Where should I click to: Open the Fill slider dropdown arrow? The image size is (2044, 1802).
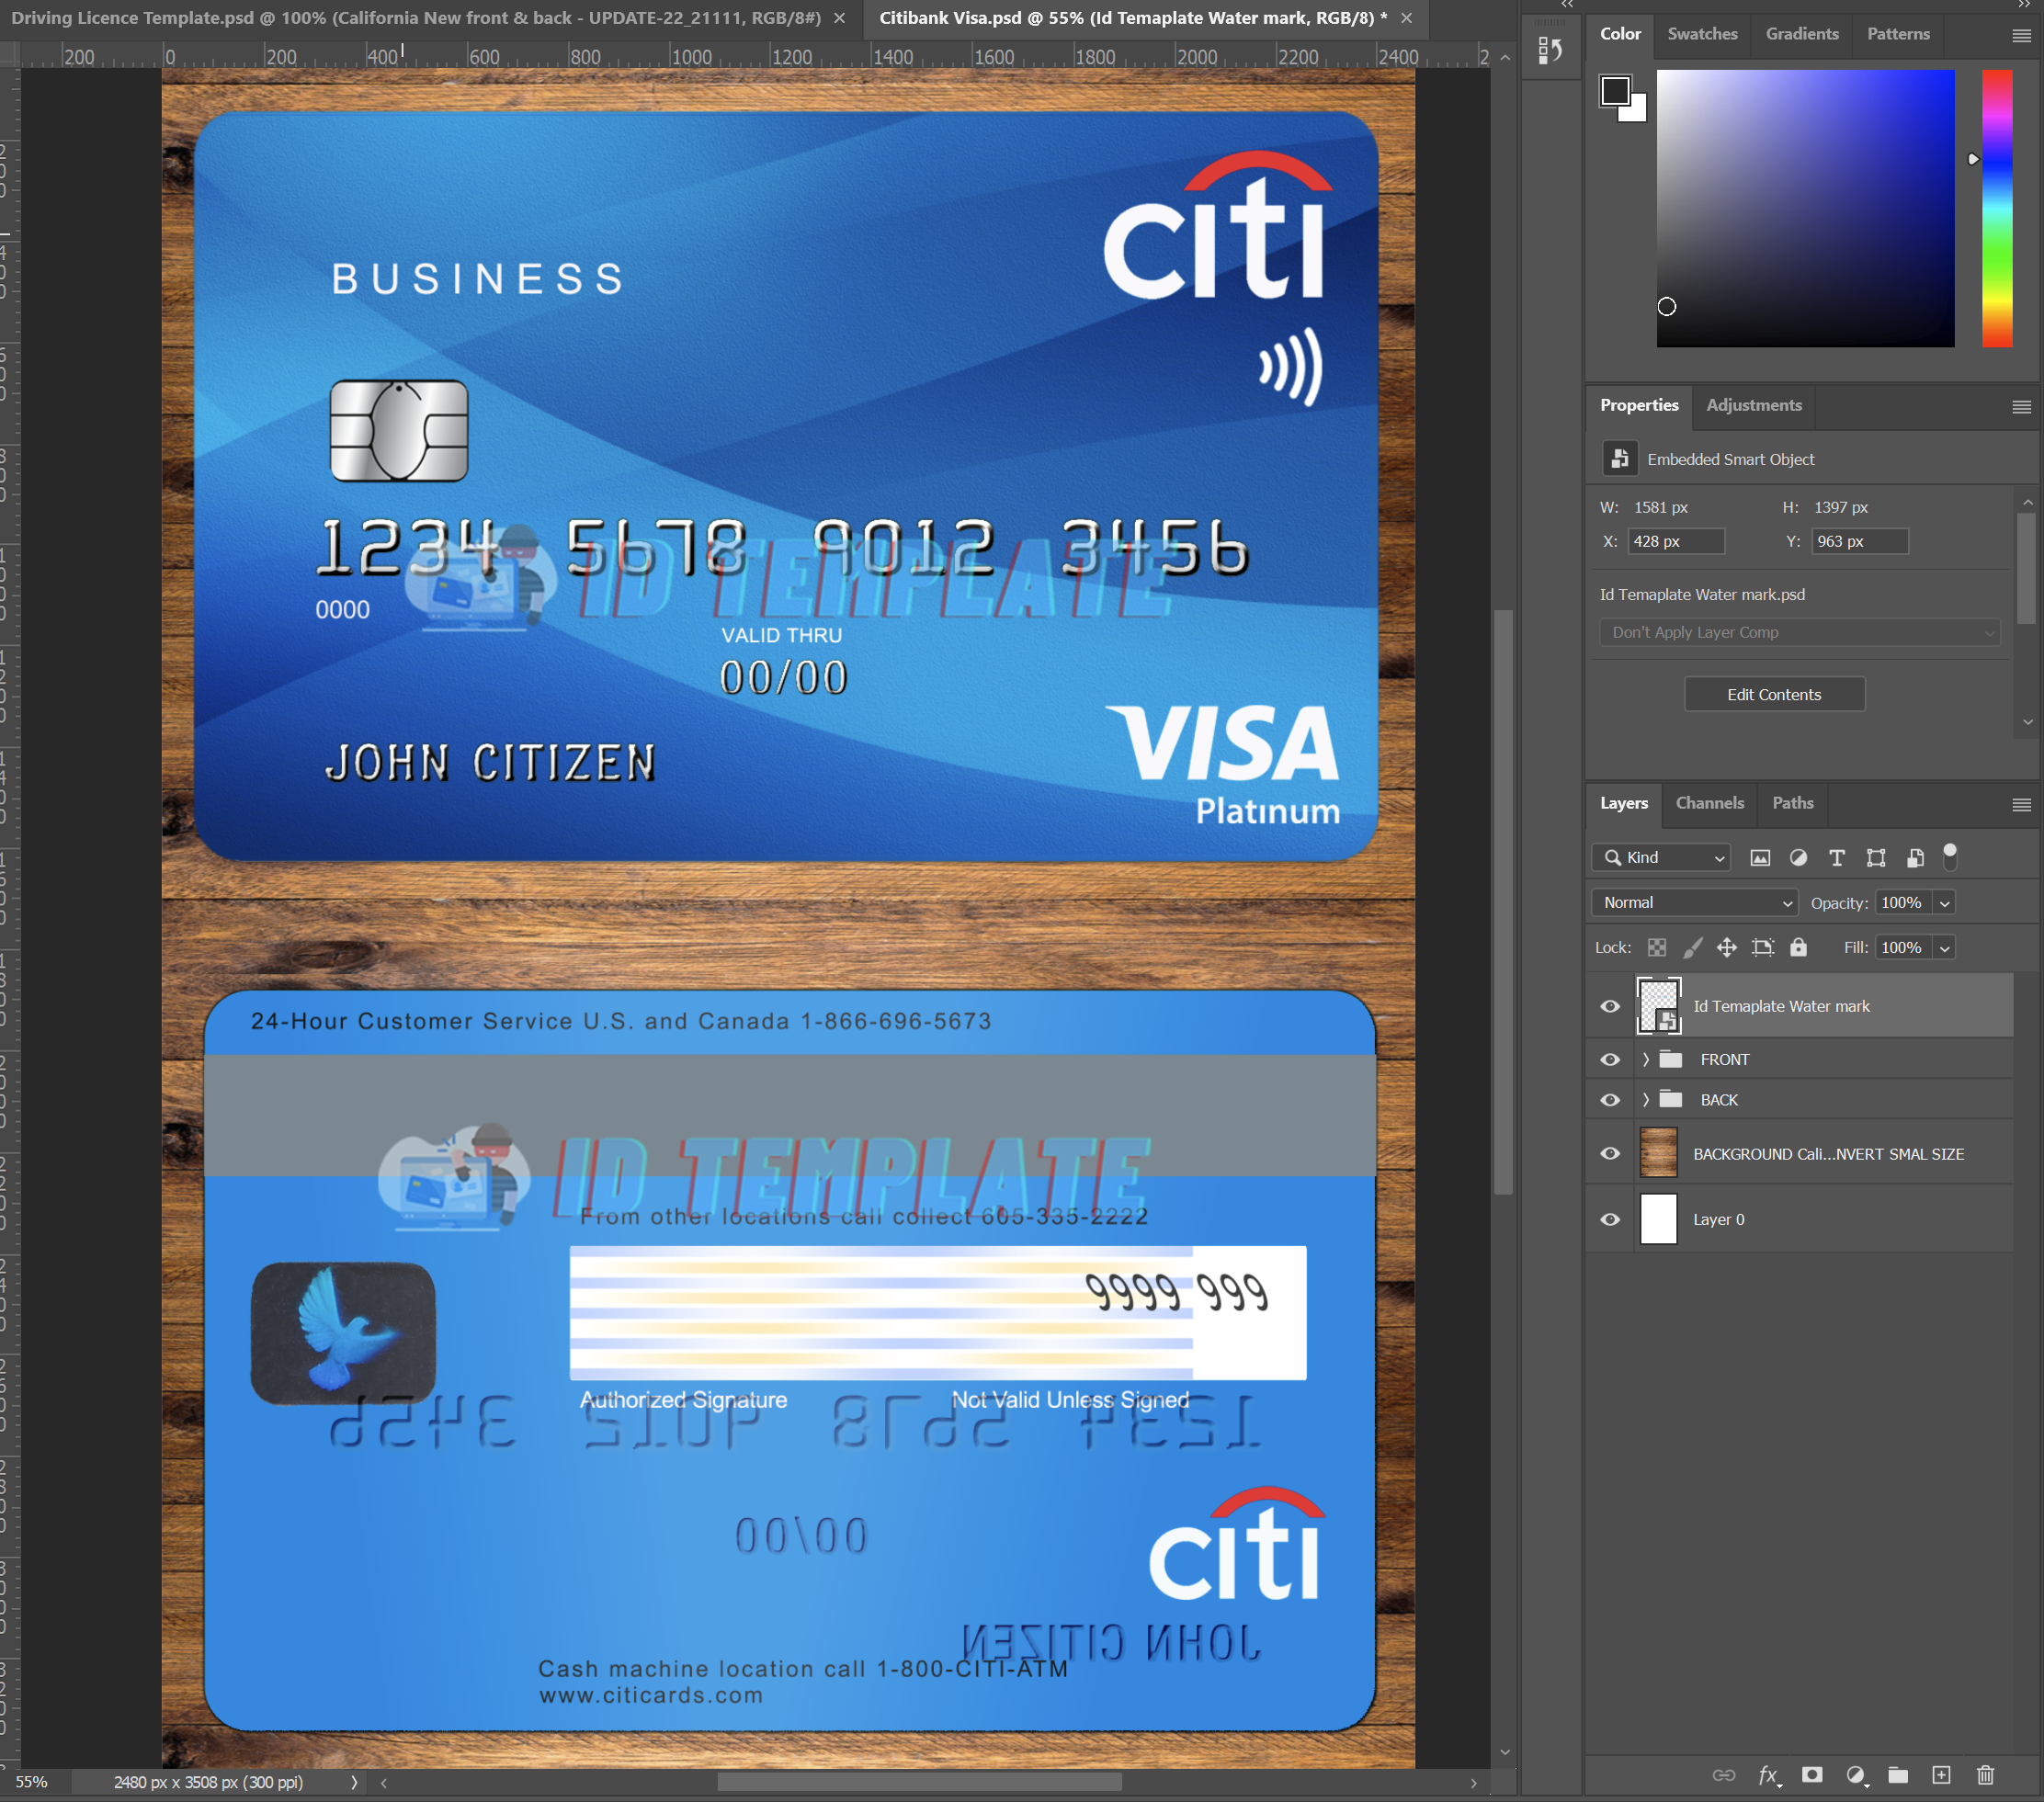coord(1945,948)
